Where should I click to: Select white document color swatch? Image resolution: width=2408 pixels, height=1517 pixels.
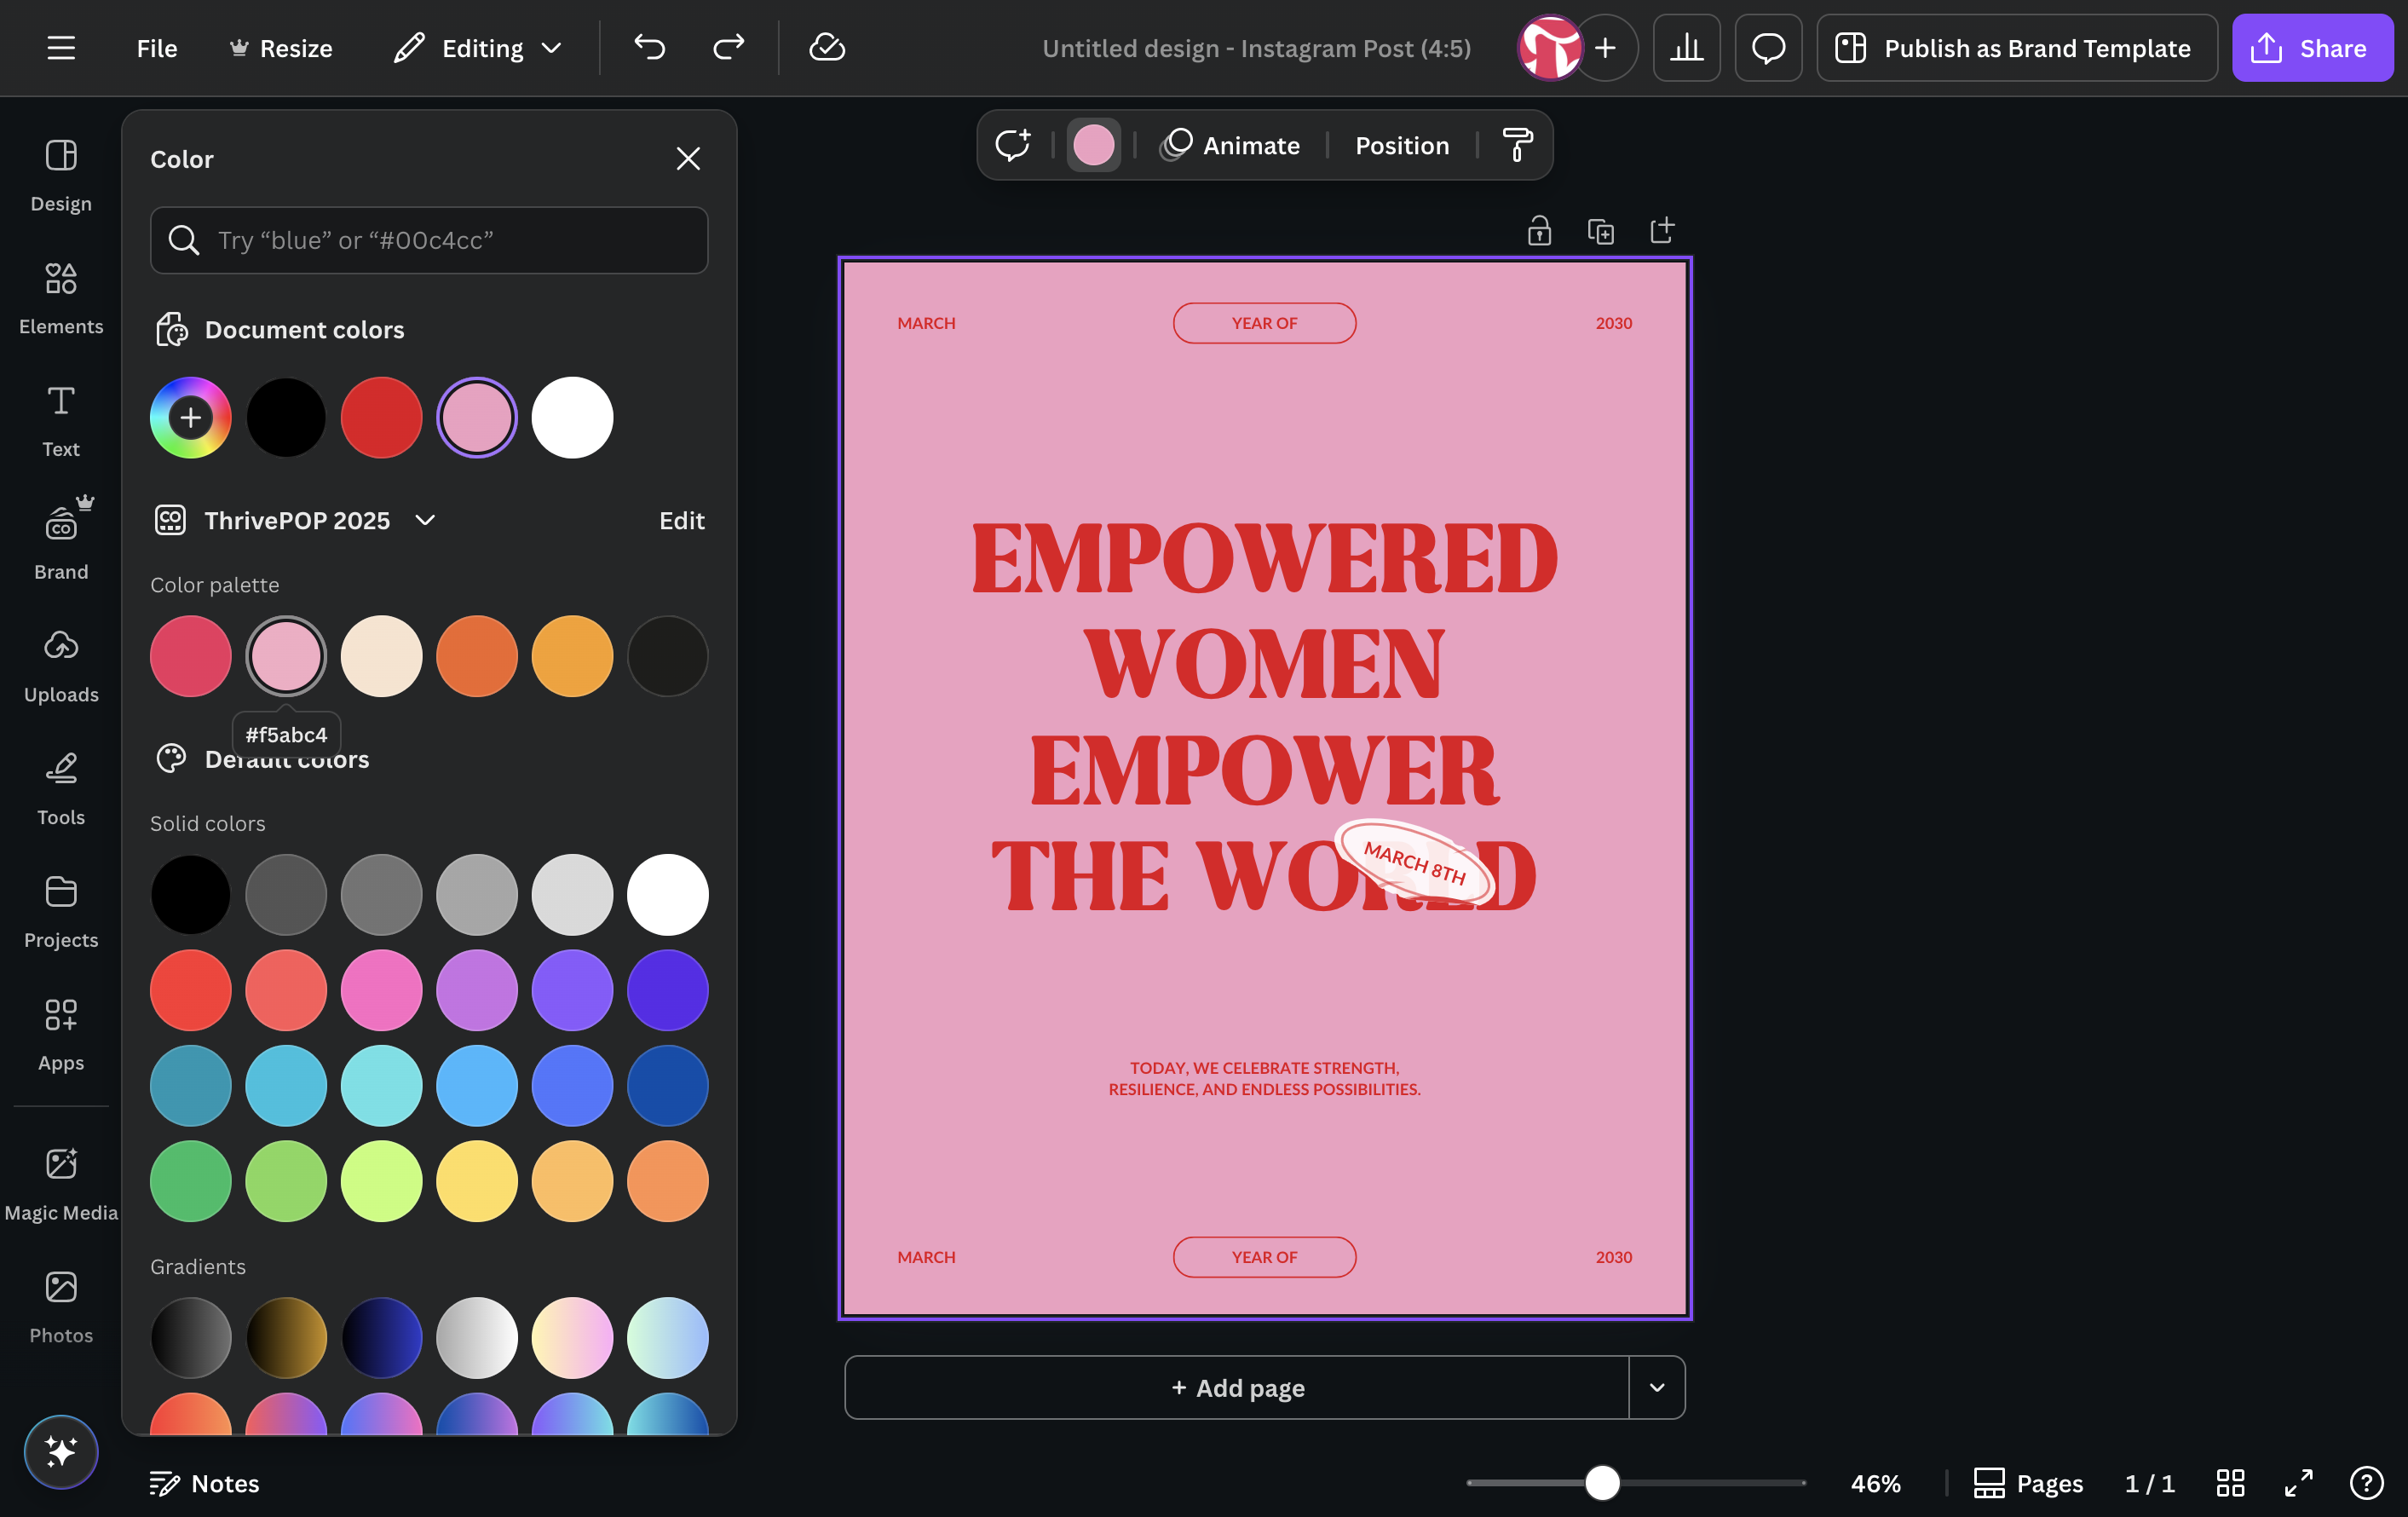[x=572, y=417]
